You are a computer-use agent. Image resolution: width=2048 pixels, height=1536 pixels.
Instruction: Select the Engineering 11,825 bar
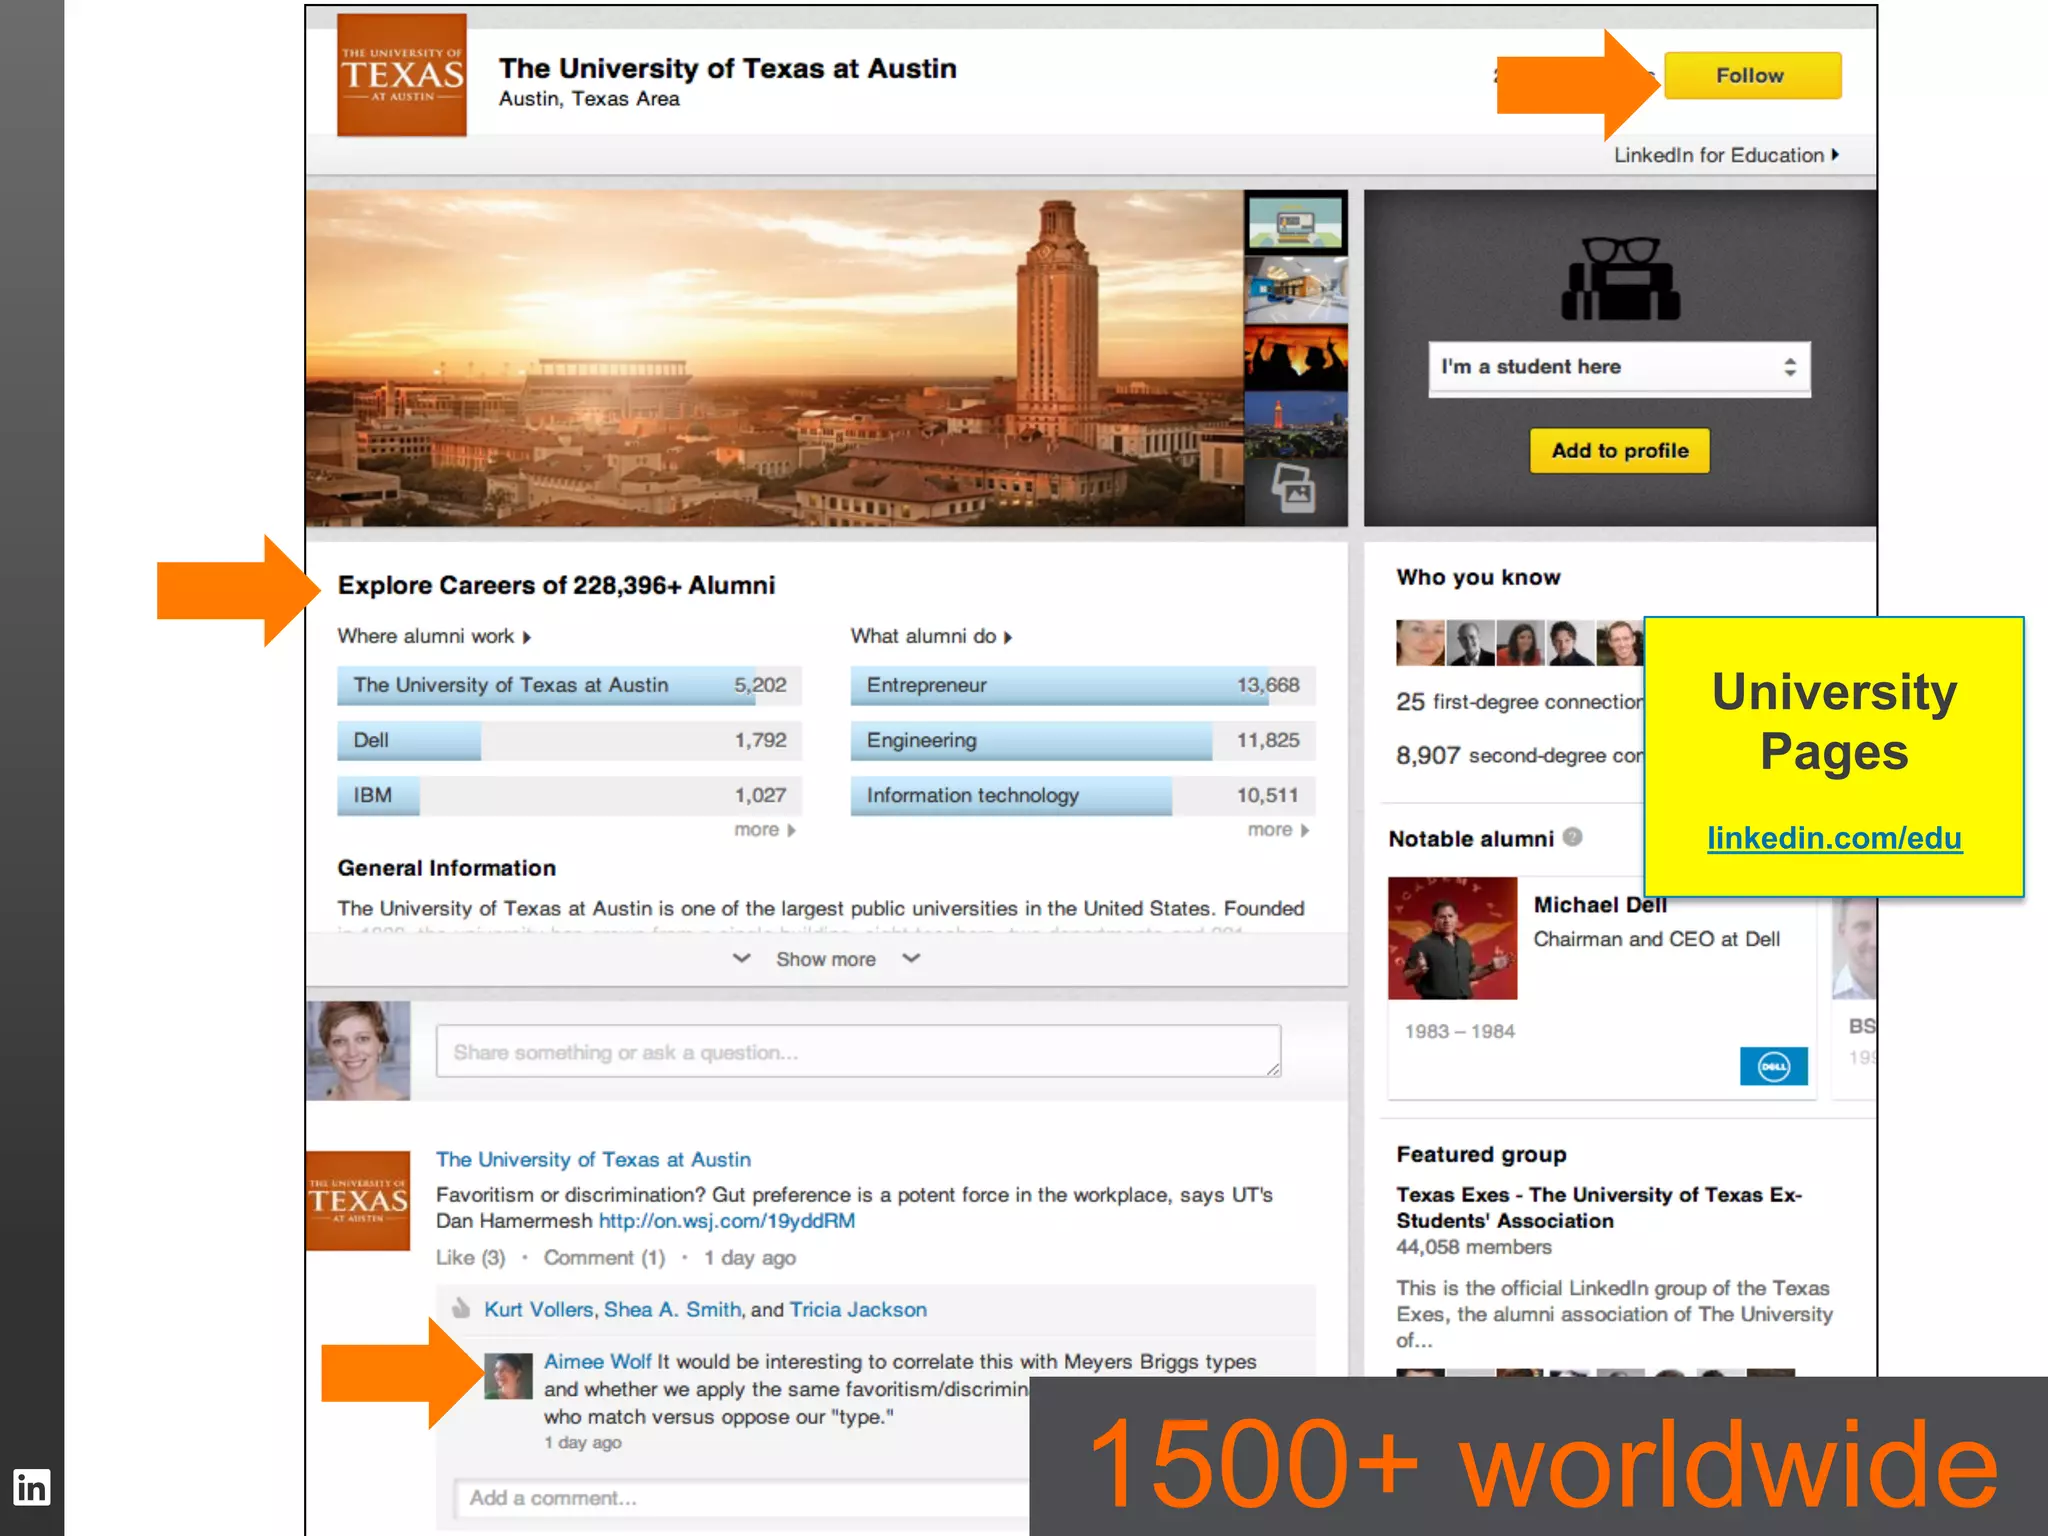pos(1083,740)
